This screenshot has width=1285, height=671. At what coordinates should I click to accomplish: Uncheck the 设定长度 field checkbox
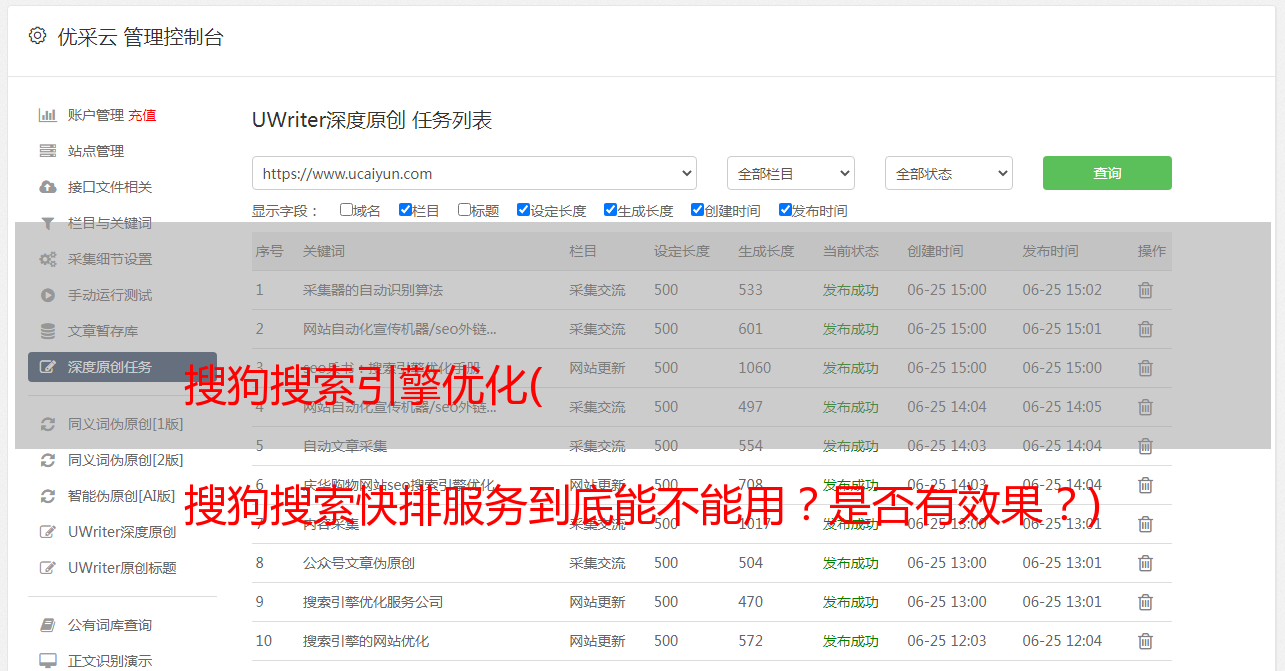coord(523,210)
